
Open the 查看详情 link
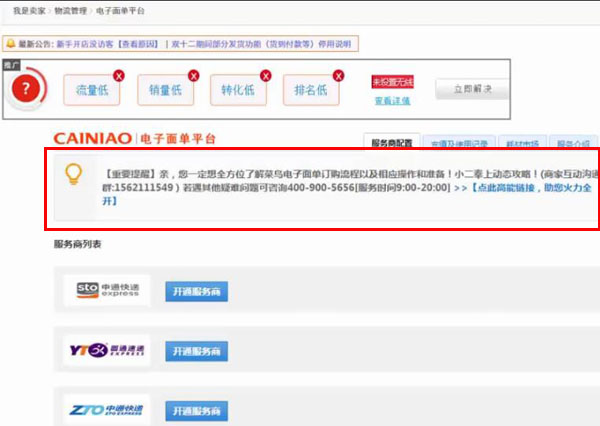393,101
